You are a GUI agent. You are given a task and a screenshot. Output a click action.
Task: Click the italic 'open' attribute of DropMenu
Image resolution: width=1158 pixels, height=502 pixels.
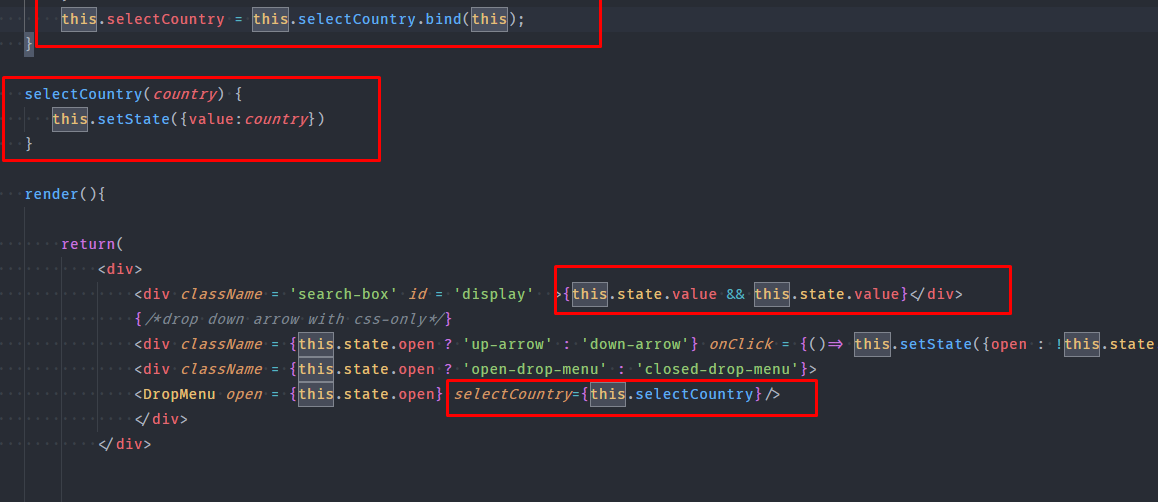coord(244,394)
